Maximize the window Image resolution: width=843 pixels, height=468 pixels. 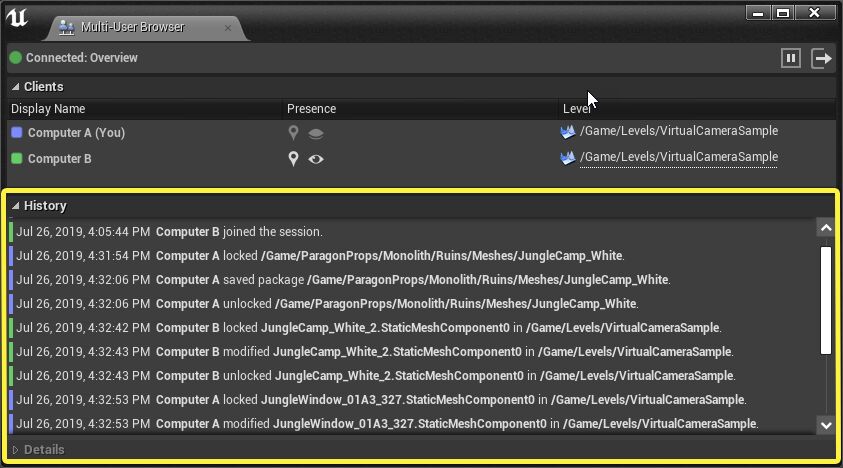783,13
